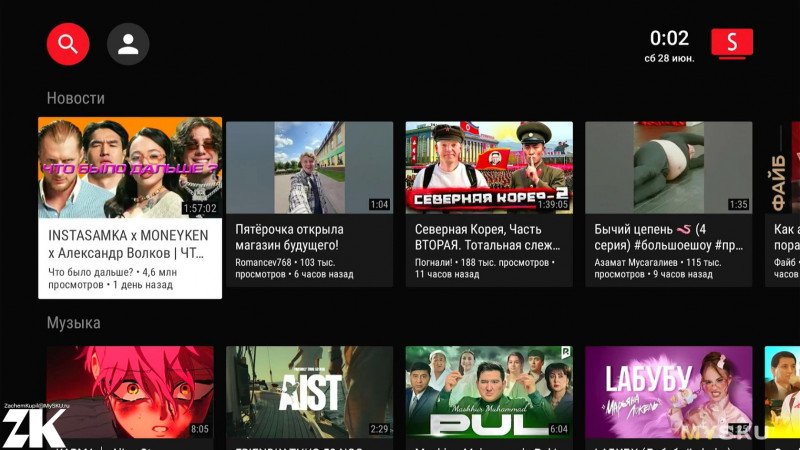Play Пятёрочка магазин будущего thumbnail
Image resolution: width=800 pixels, height=450 pixels.
pyautogui.click(x=310, y=167)
